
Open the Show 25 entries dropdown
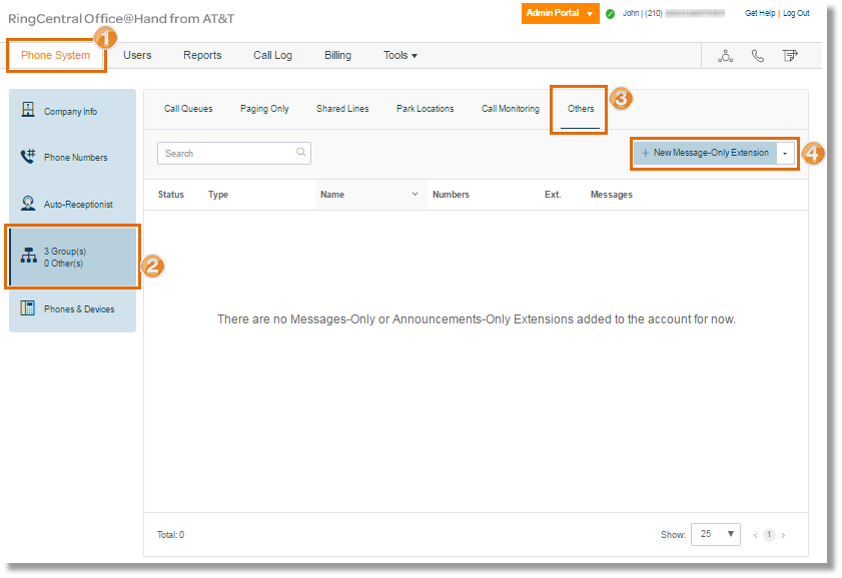pos(715,534)
